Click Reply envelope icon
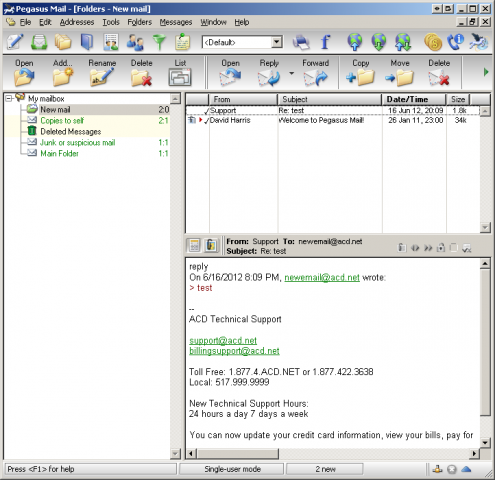 (269, 78)
